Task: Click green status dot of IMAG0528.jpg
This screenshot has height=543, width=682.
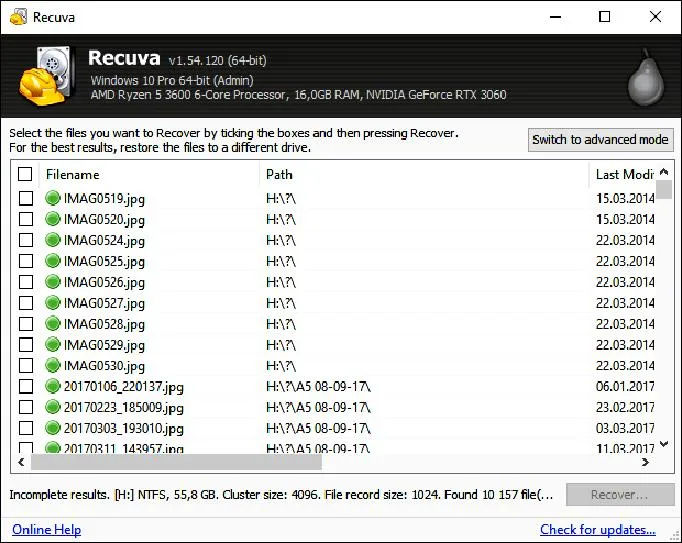Action: click(53, 324)
